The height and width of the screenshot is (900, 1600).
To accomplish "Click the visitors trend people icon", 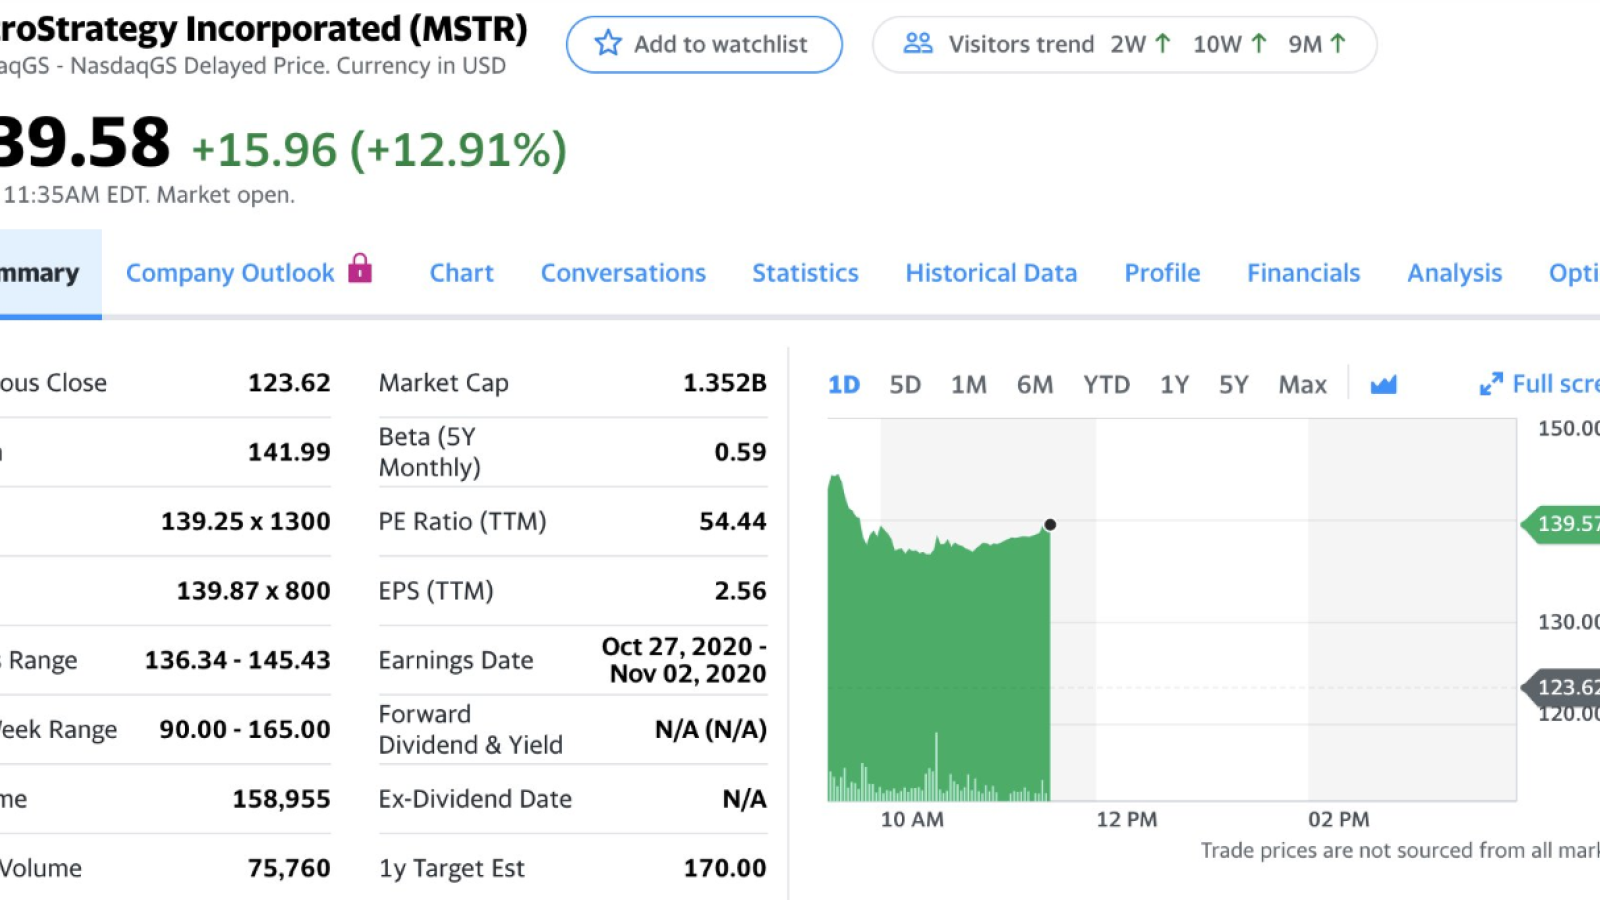I will tap(918, 43).
